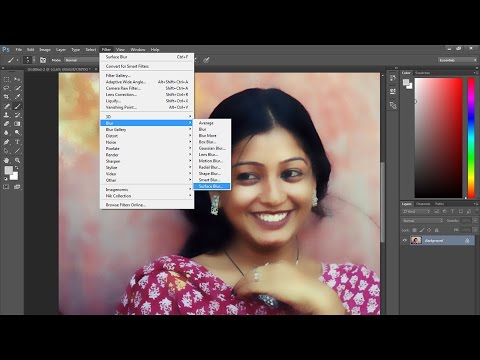Select the Clone Stamp tool
480x360 pixels.
[6, 115]
